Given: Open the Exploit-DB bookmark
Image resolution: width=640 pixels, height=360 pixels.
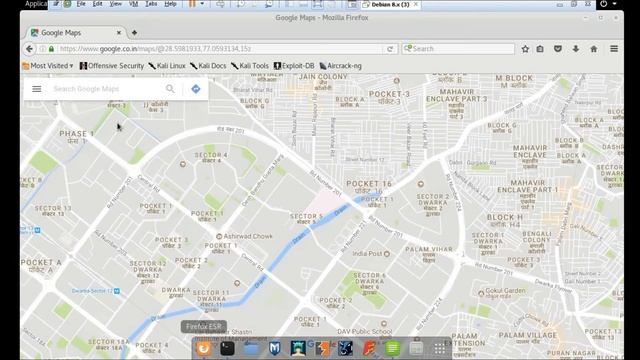Looking at the screenshot, I should [294, 66].
